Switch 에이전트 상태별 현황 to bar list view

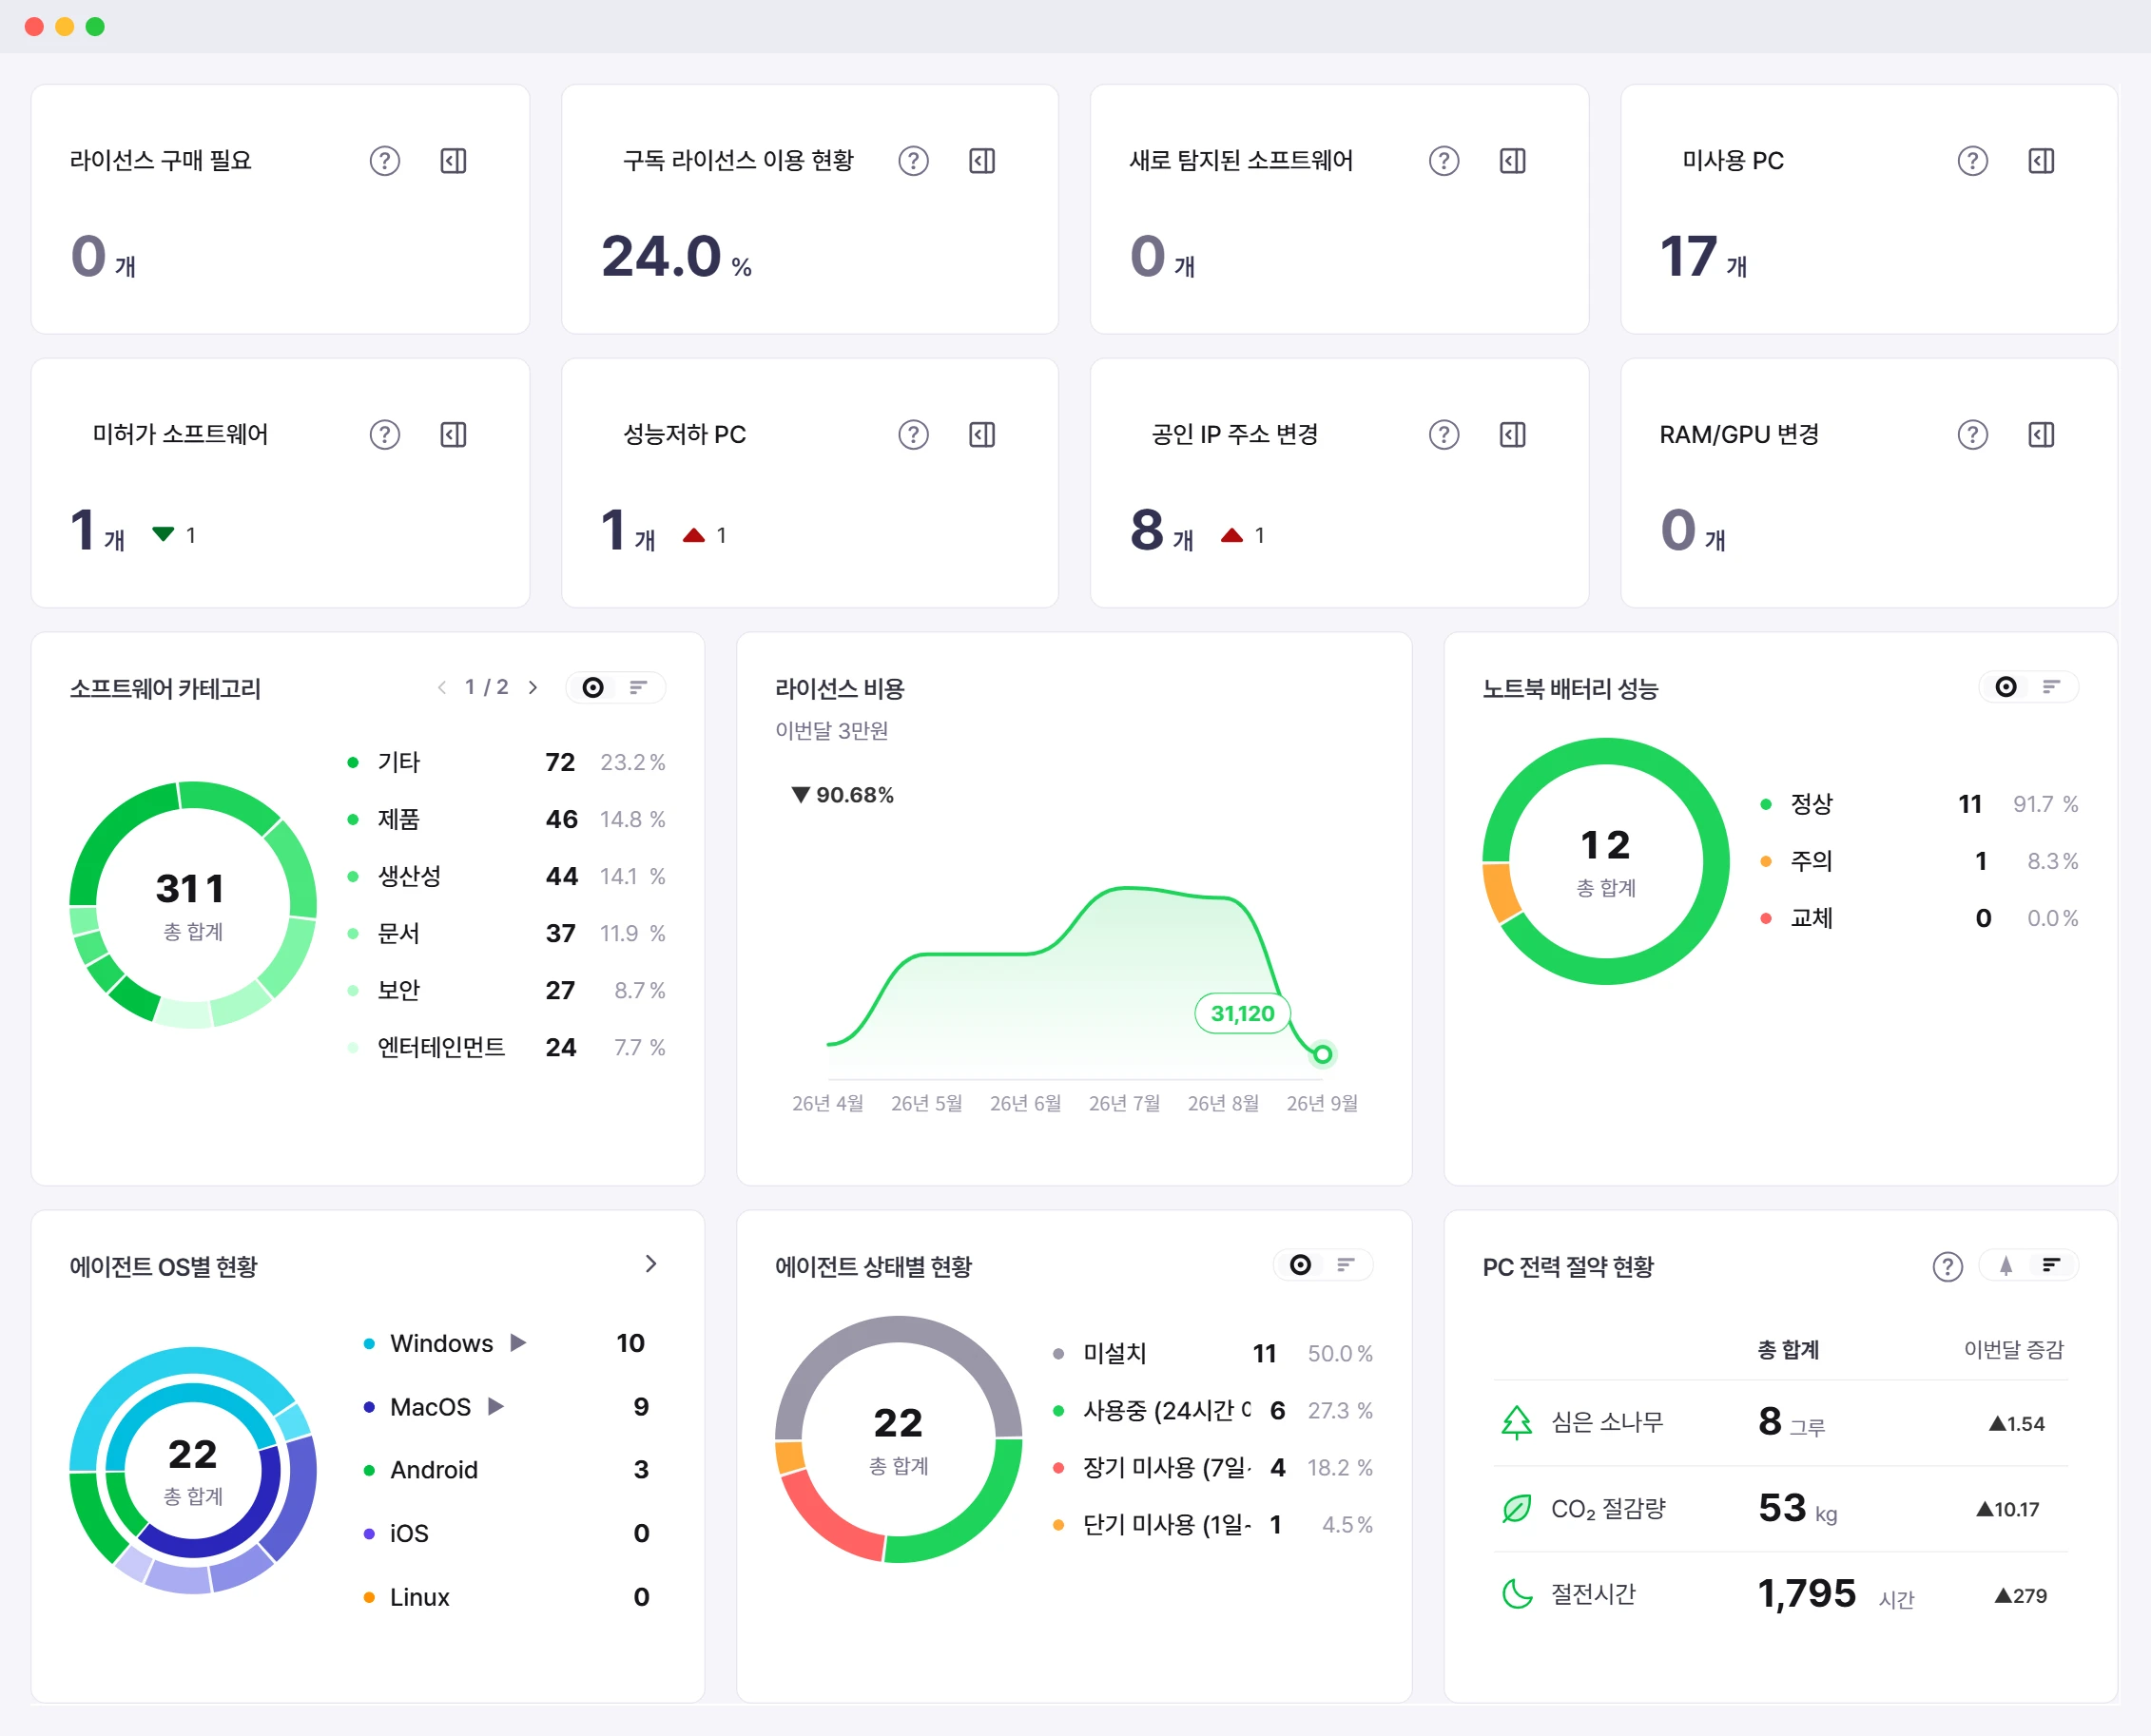point(1346,1265)
